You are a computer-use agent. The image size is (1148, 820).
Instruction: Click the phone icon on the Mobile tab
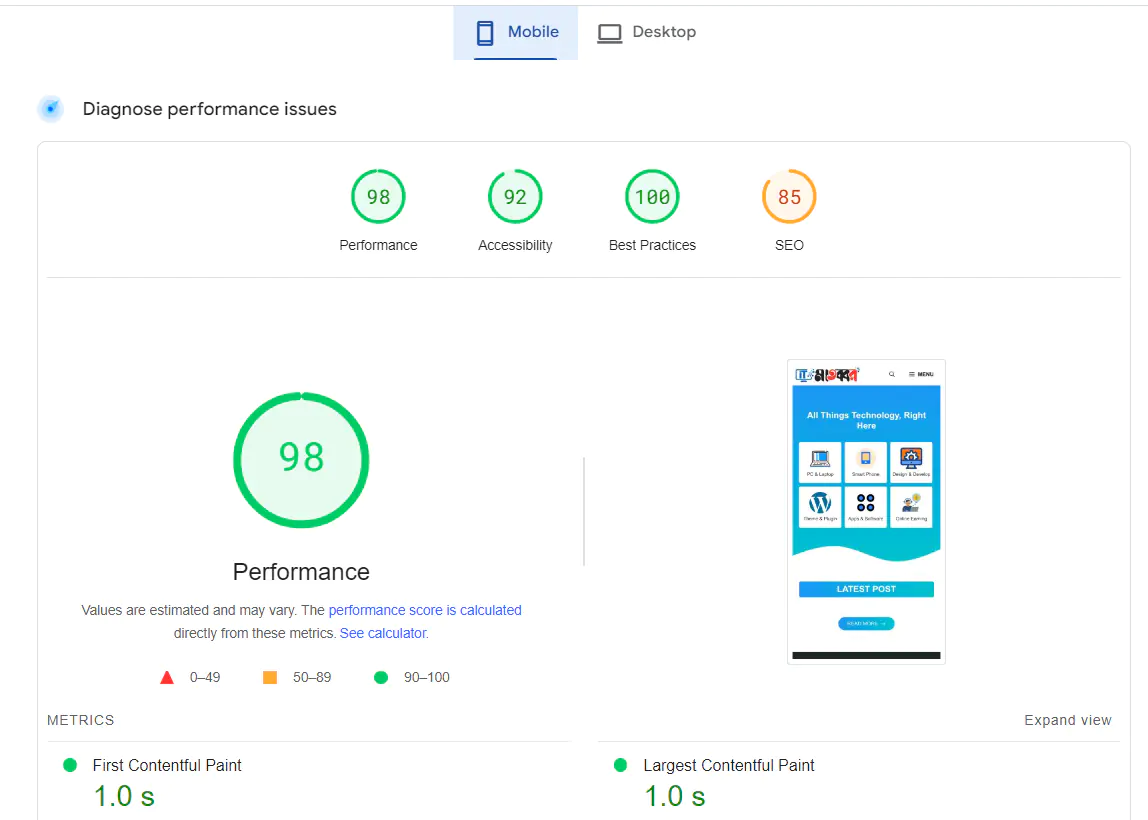[x=485, y=32]
